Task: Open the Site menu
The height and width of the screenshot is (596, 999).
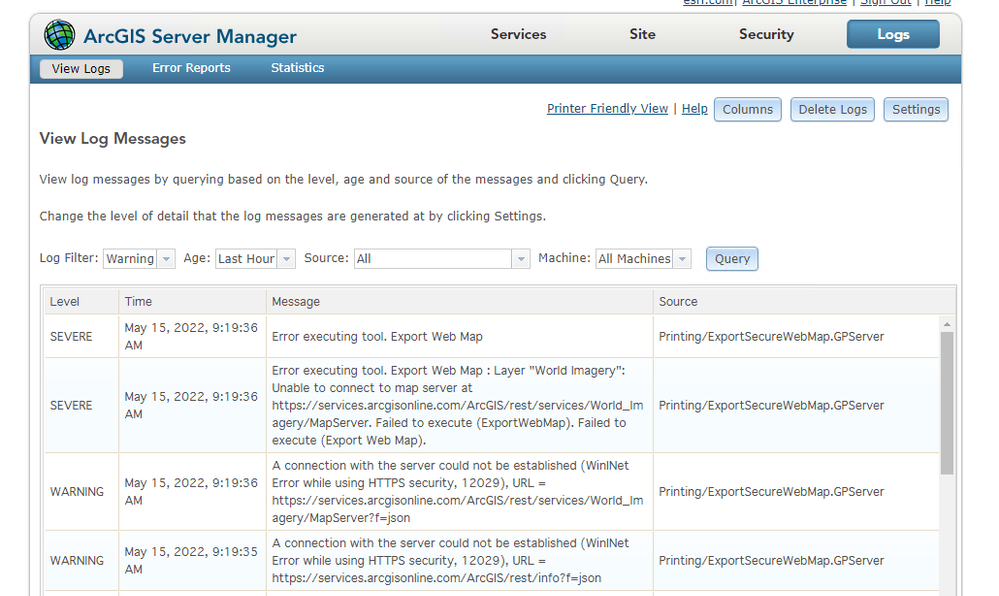Action: pyautogui.click(x=642, y=34)
